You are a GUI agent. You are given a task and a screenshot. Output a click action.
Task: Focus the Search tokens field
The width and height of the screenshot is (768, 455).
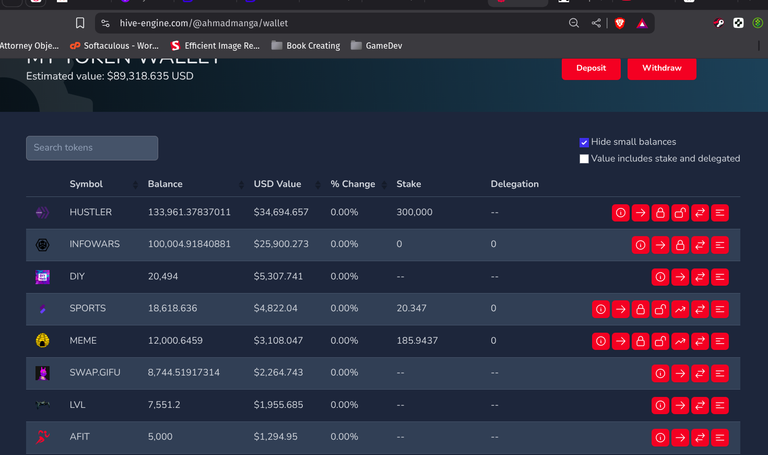coord(92,148)
